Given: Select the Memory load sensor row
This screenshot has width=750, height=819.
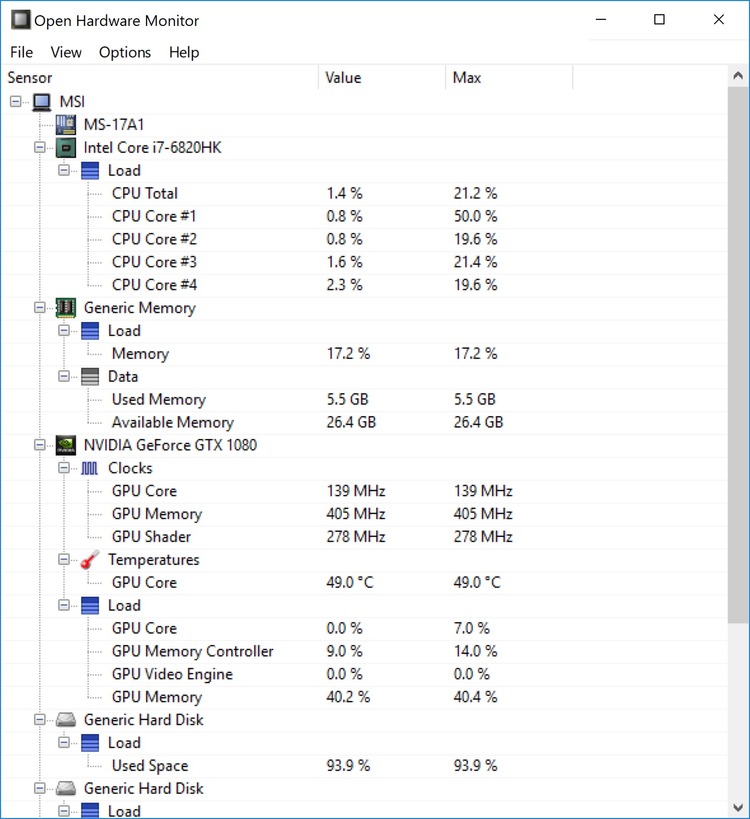Looking at the screenshot, I should coord(365,354).
